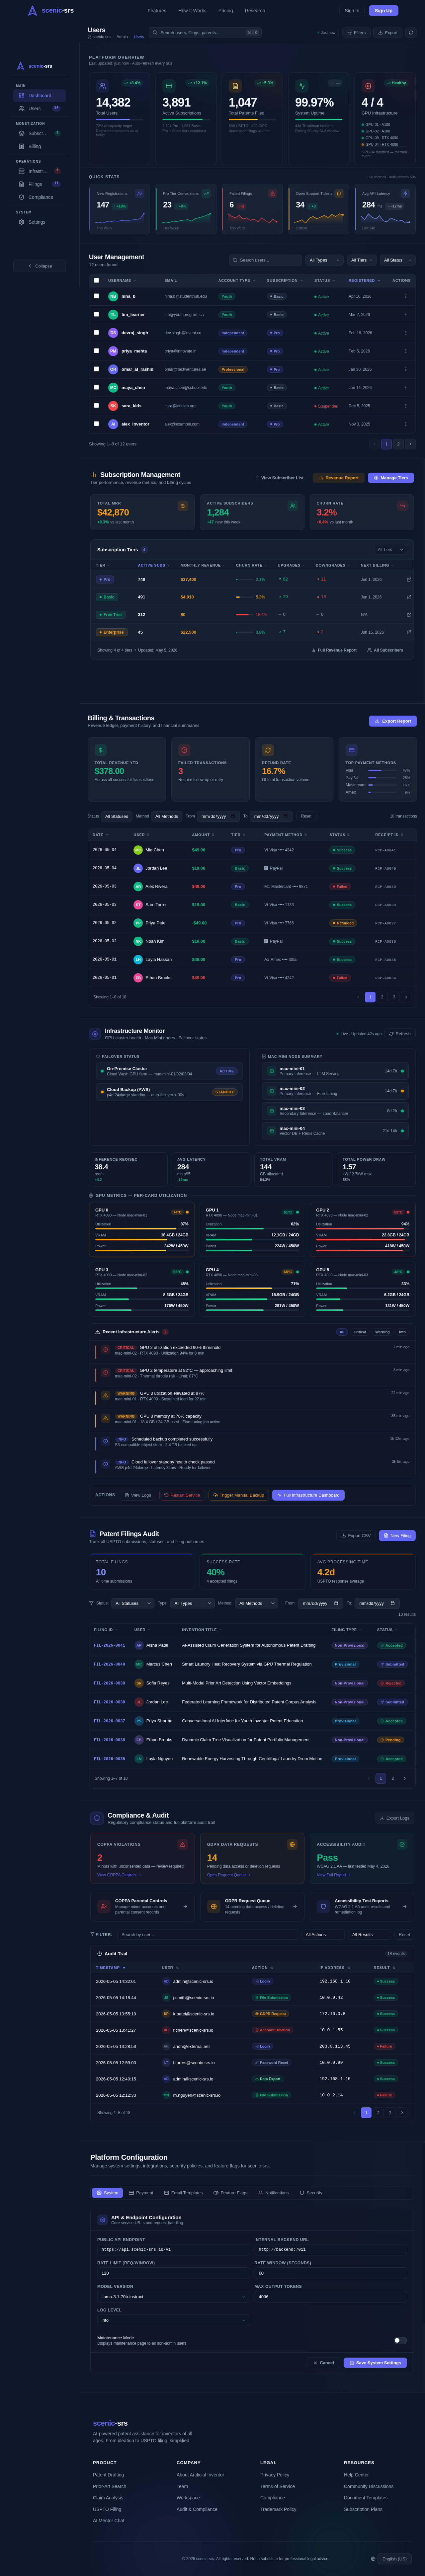Open actions menu for alex_inventor row
The height and width of the screenshot is (2576, 425).
[406, 424]
